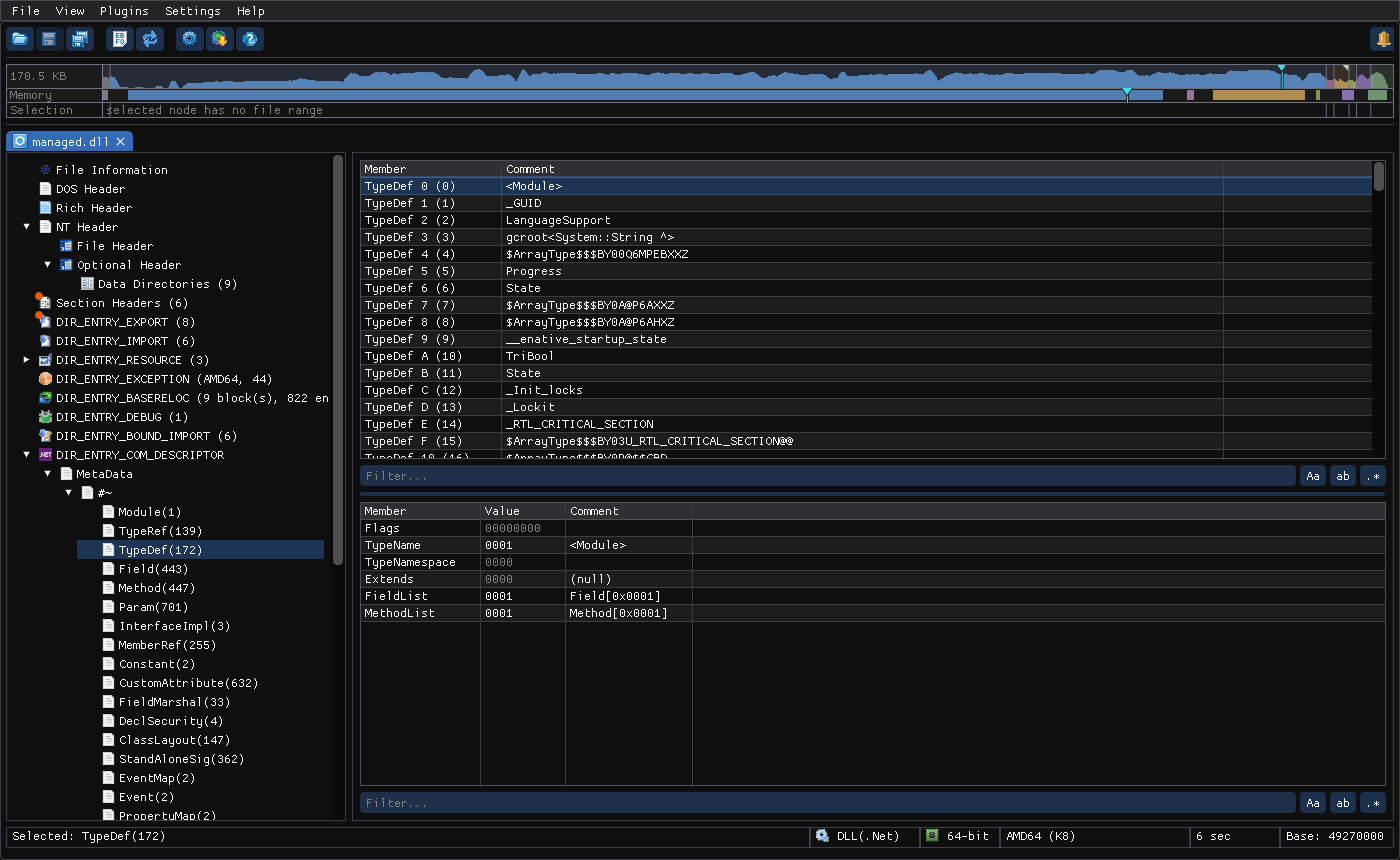This screenshot has width=1400, height=860.
Task: Click the orange DIR_ENTRY_EXCEPTION warning icon
Action: point(45,379)
